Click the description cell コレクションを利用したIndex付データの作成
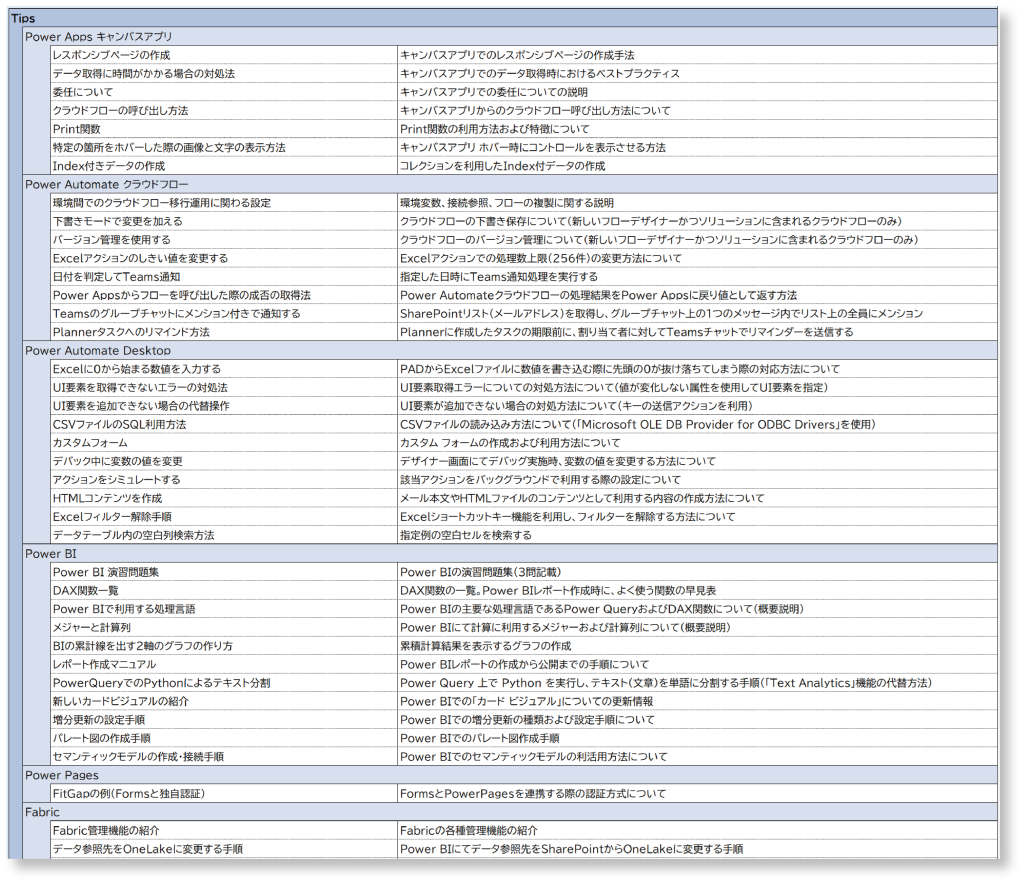This screenshot has height=884, width=1024. point(502,166)
